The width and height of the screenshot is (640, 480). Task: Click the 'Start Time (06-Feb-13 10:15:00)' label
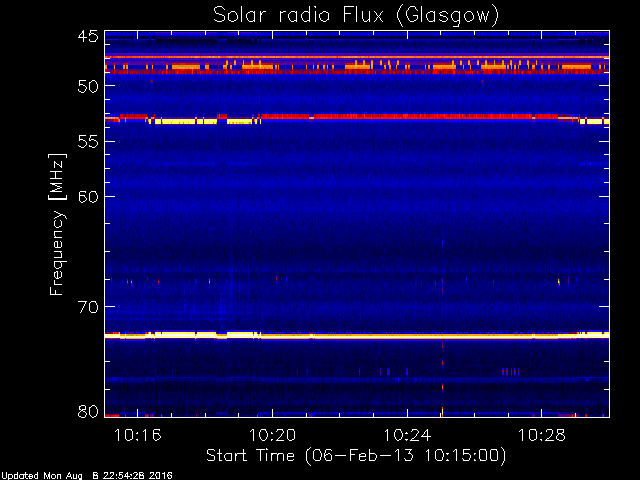[x=356, y=456]
